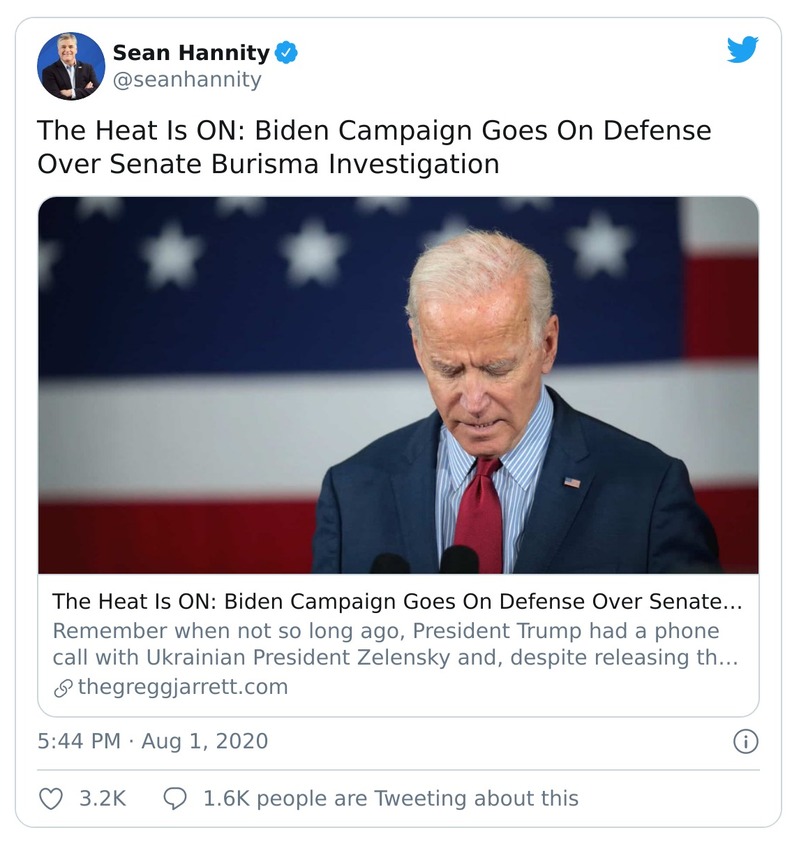Click the 3.2K likes count
This screenshot has width=799, height=844.
tap(102, 798)
